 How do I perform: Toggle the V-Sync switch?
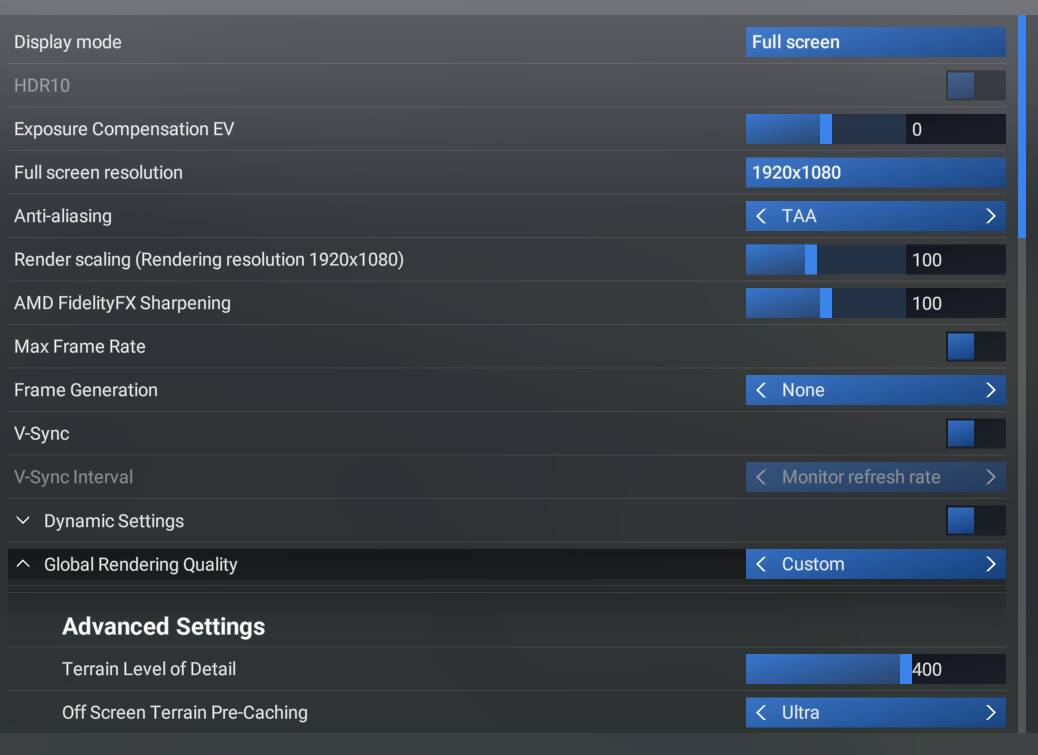point(975,434)
